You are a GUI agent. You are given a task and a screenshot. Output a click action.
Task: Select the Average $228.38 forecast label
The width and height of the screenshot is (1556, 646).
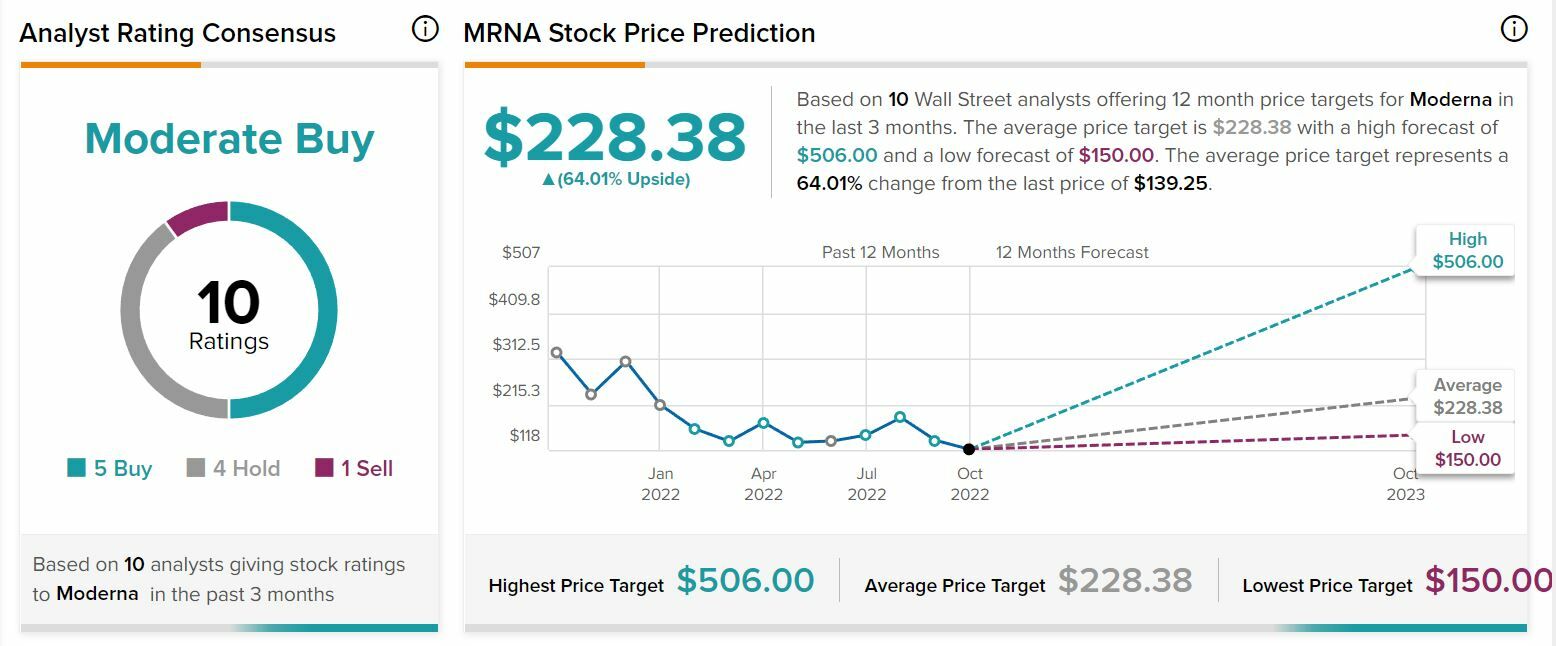coord(1467,397)
